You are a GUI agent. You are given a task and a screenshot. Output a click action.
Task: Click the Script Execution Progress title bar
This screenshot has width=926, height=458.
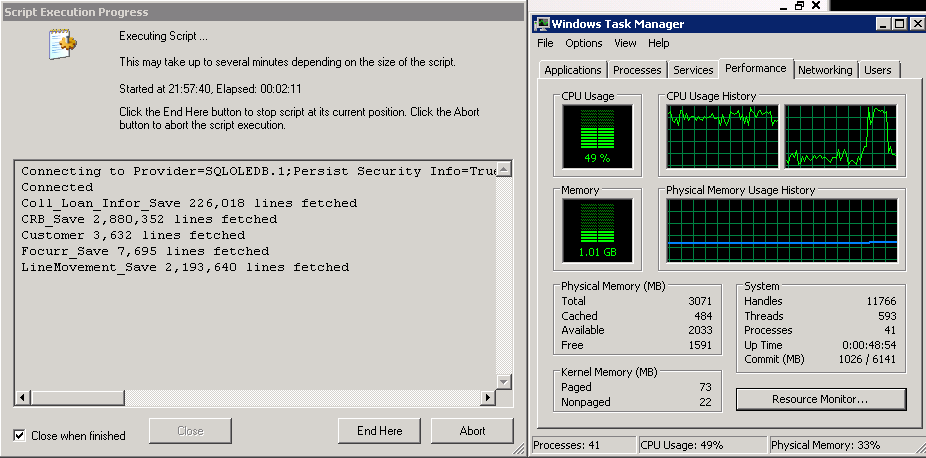(263, 12)
